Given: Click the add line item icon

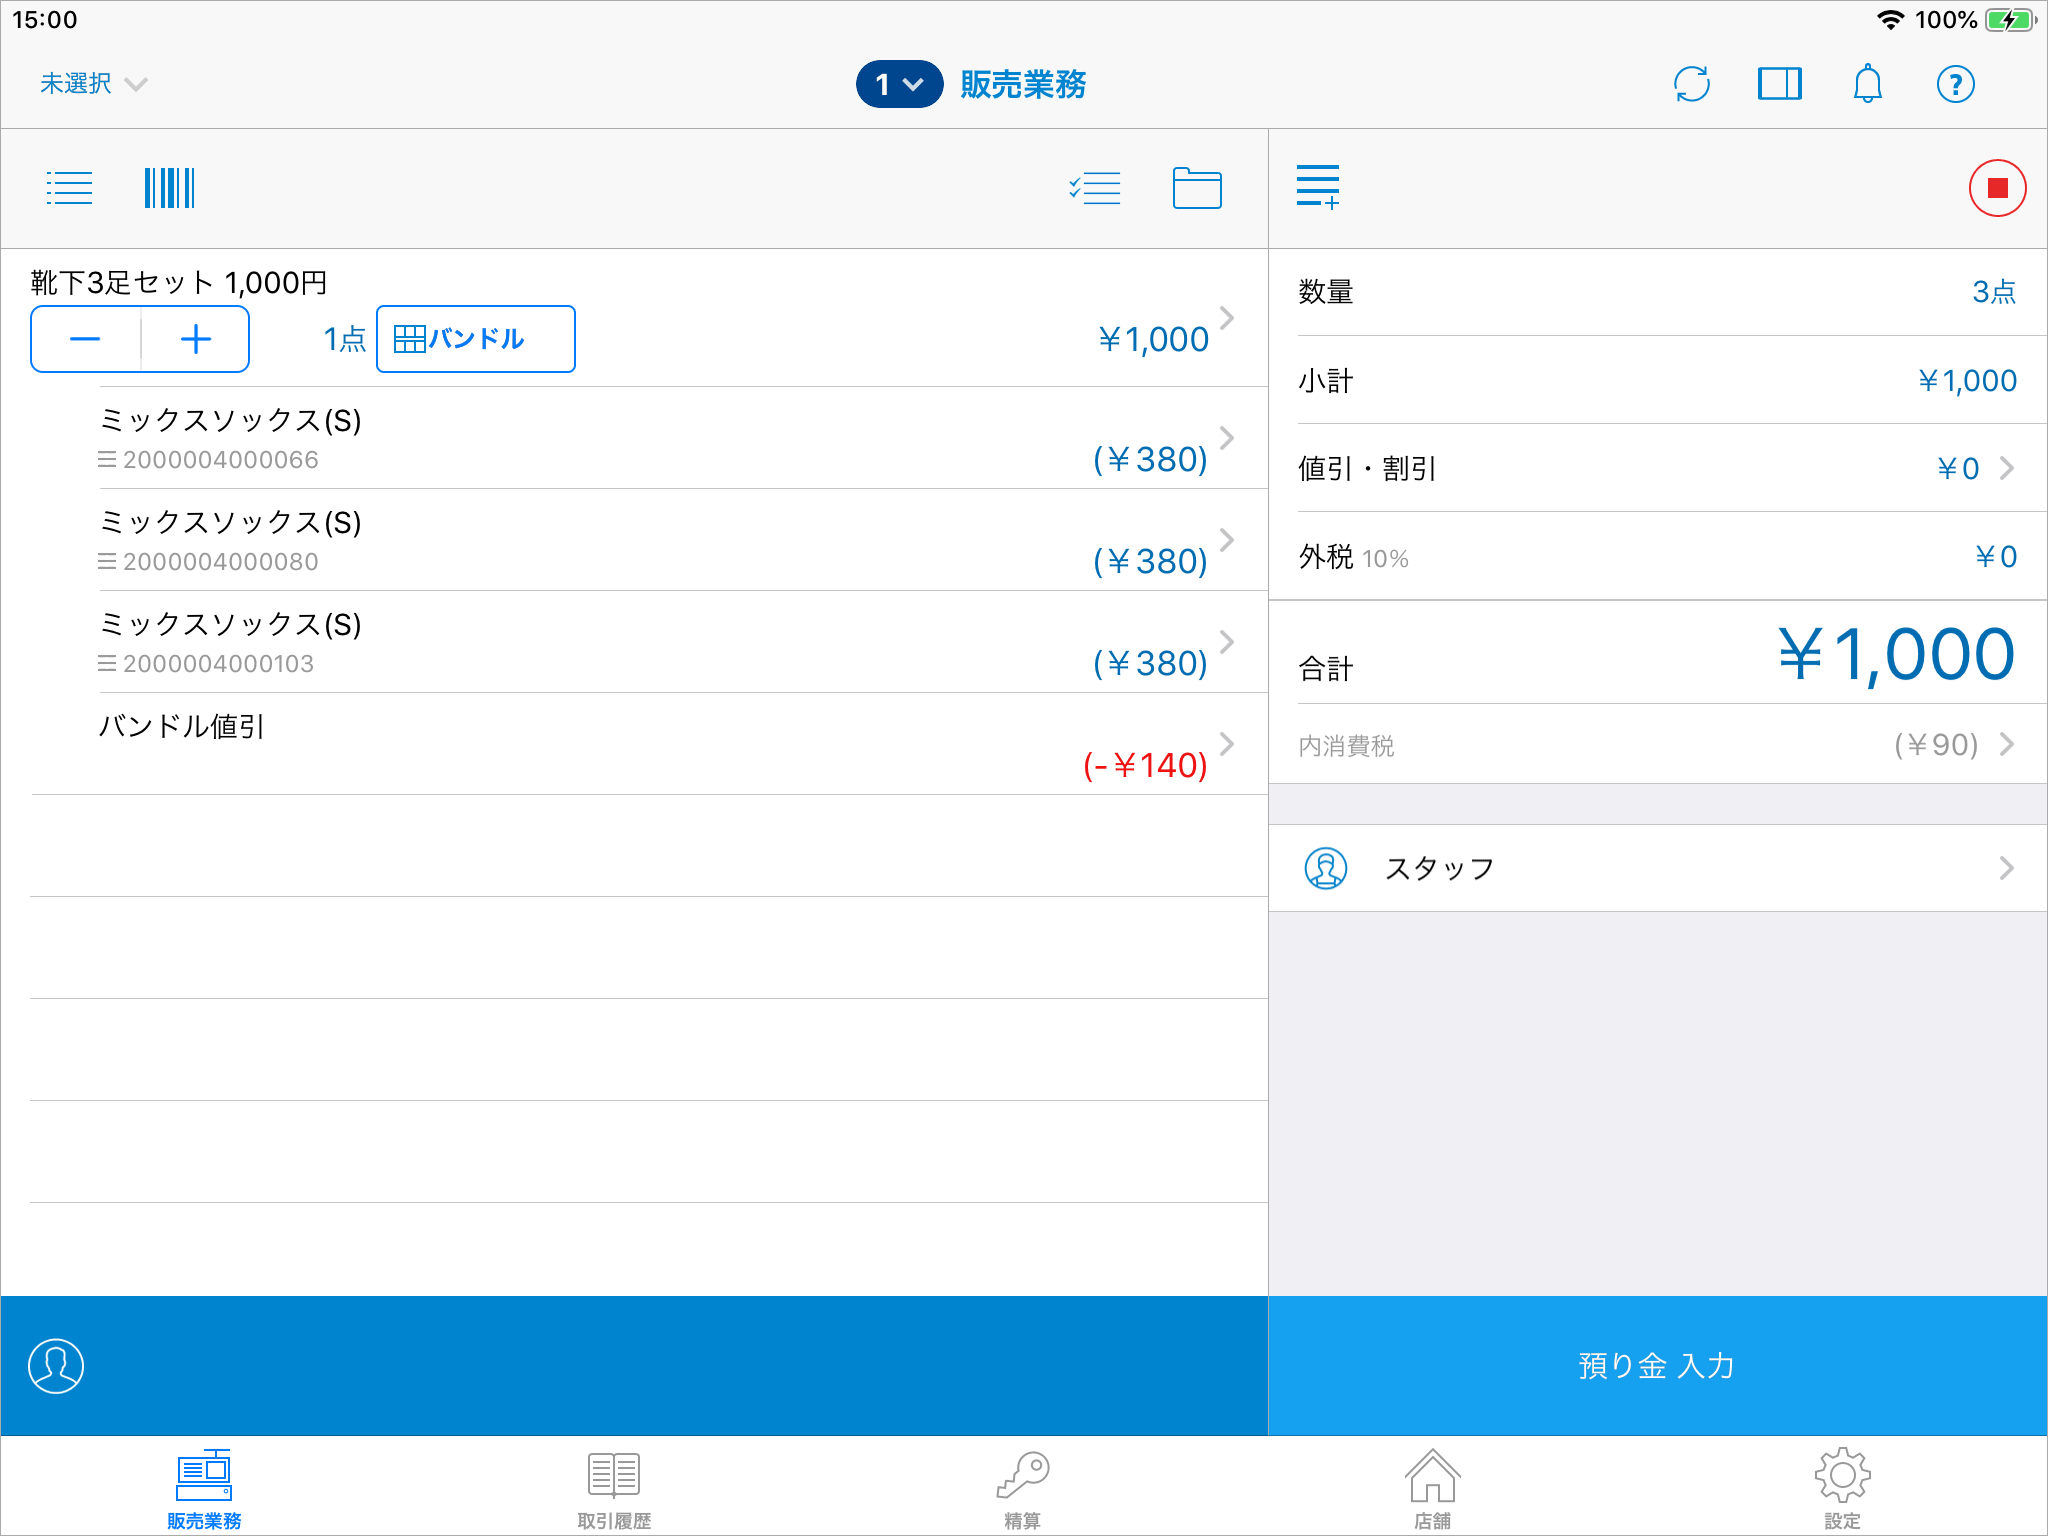Looking at the screenshot, I should point(1317,187).
